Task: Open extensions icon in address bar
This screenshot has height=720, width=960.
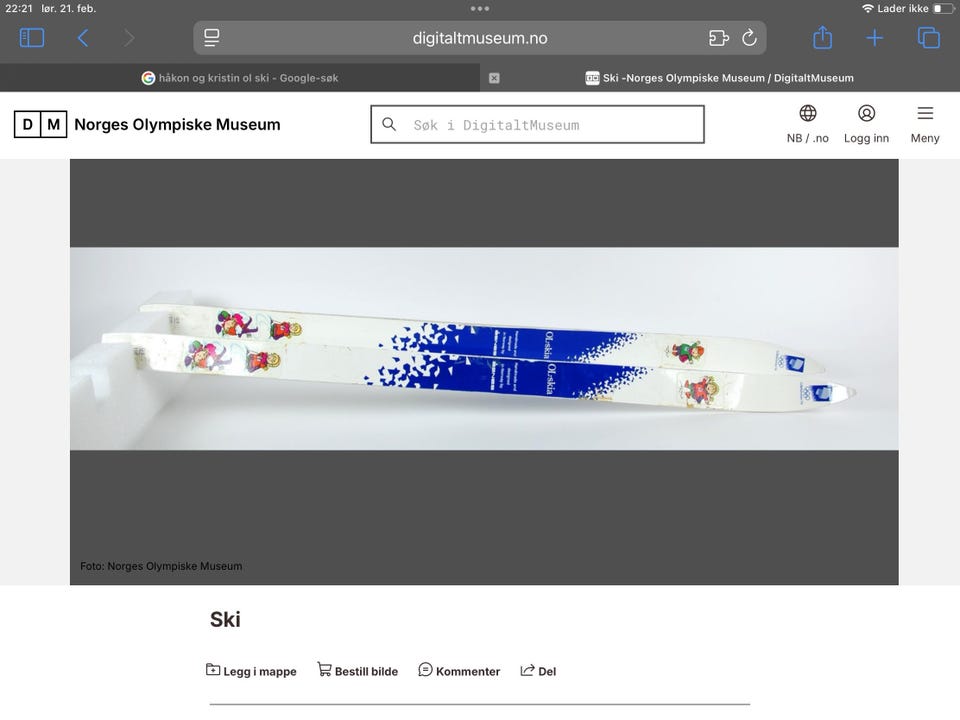Action: click(719, 38)
